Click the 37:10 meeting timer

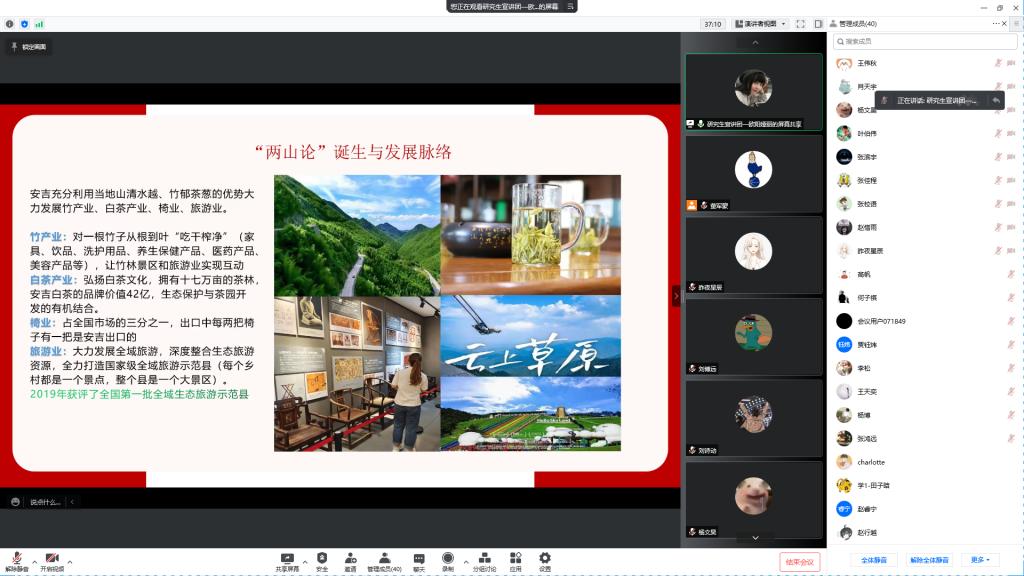[x=712, y=24]
